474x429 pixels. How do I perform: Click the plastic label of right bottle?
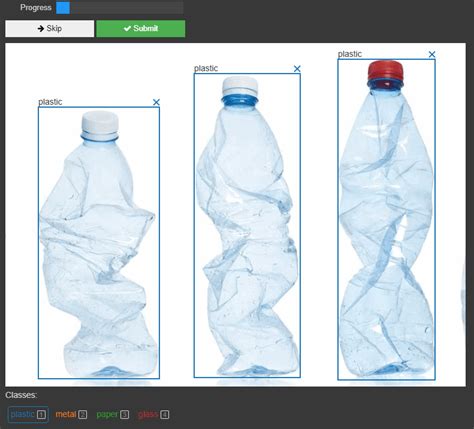(350, 54)
